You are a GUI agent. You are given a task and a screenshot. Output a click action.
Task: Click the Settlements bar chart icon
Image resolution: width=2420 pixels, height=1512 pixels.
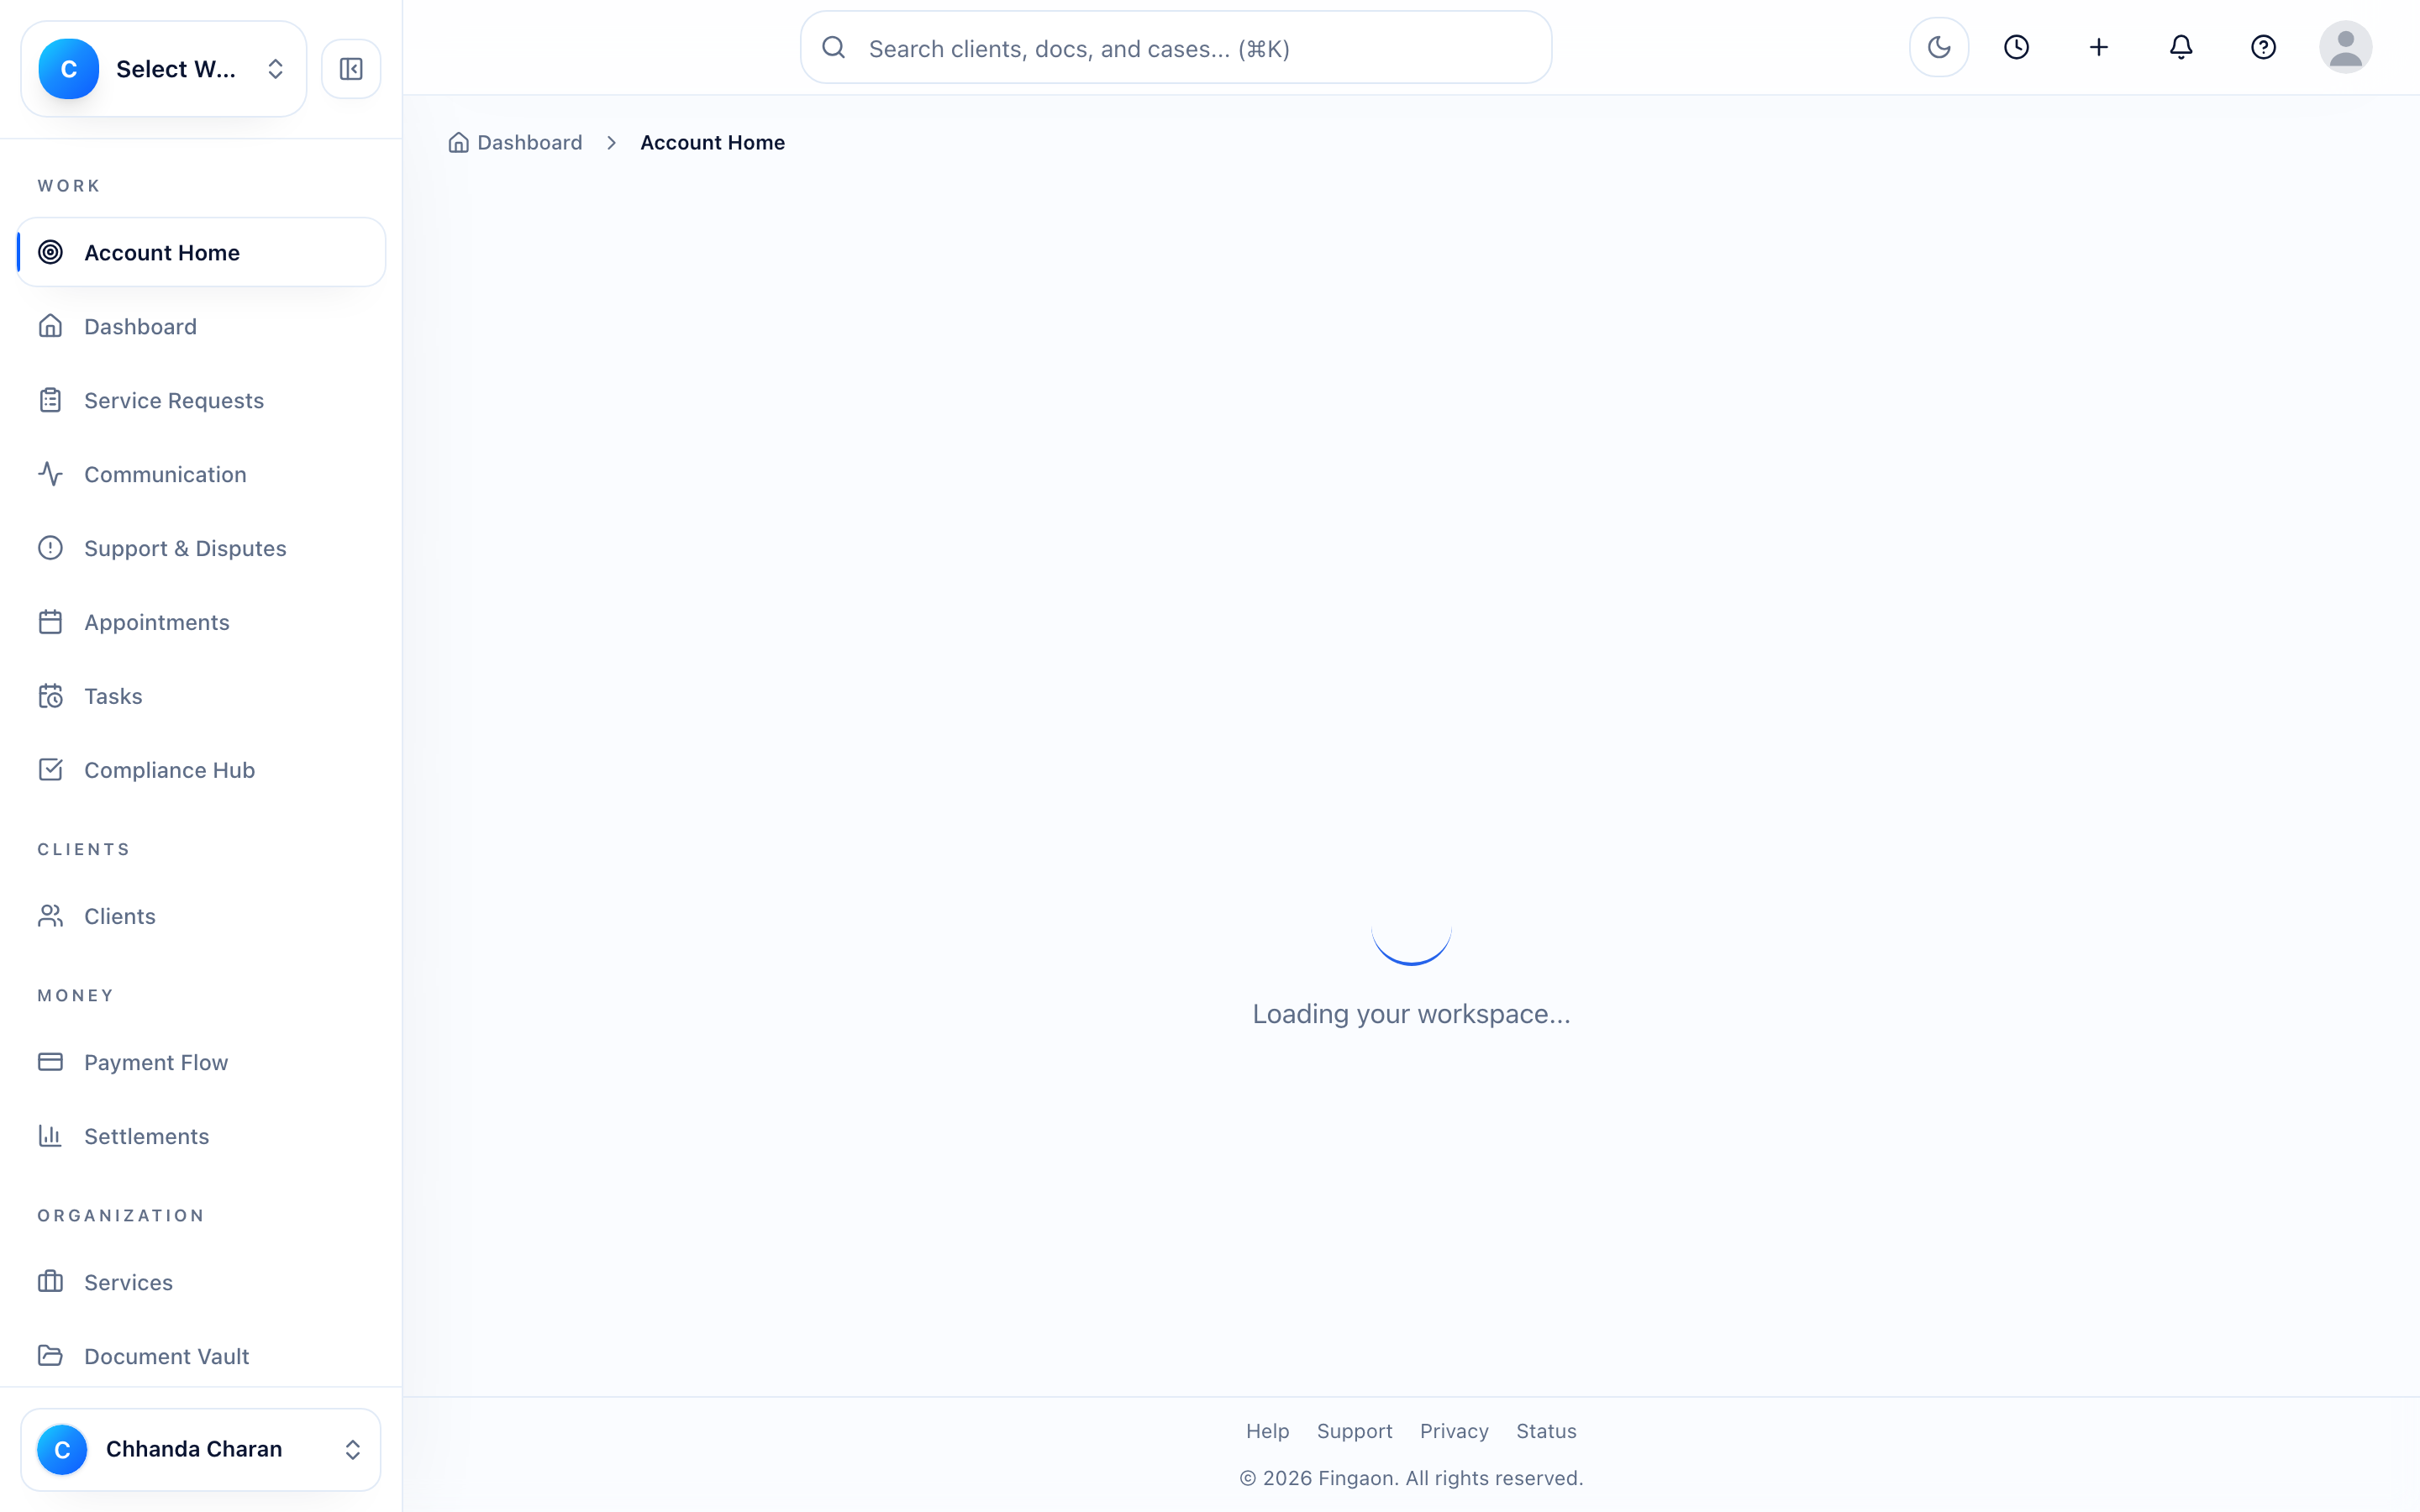(50, 1136)
